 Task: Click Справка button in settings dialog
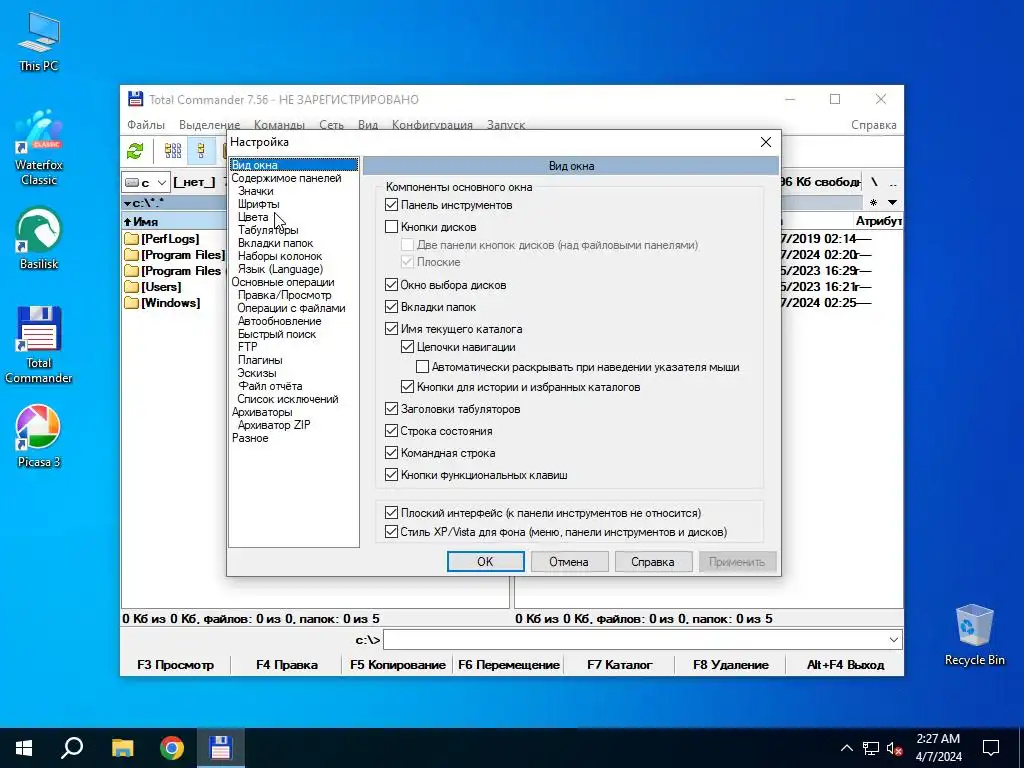653,562
